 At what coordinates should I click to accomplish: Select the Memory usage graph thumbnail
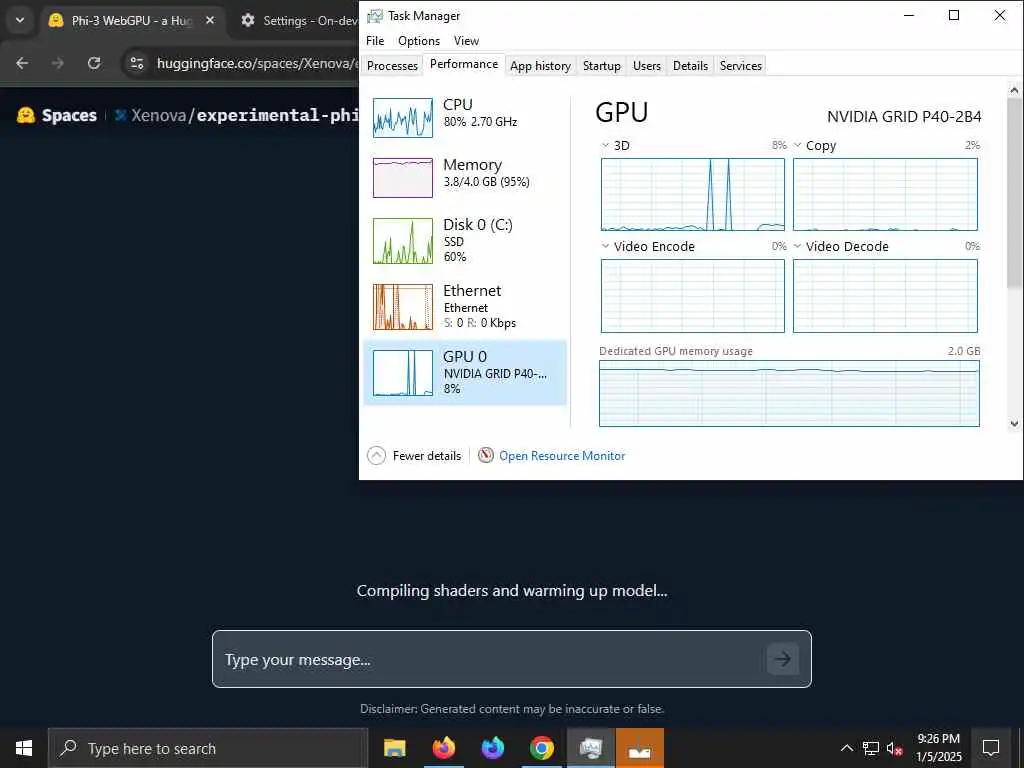pos(402,177)
